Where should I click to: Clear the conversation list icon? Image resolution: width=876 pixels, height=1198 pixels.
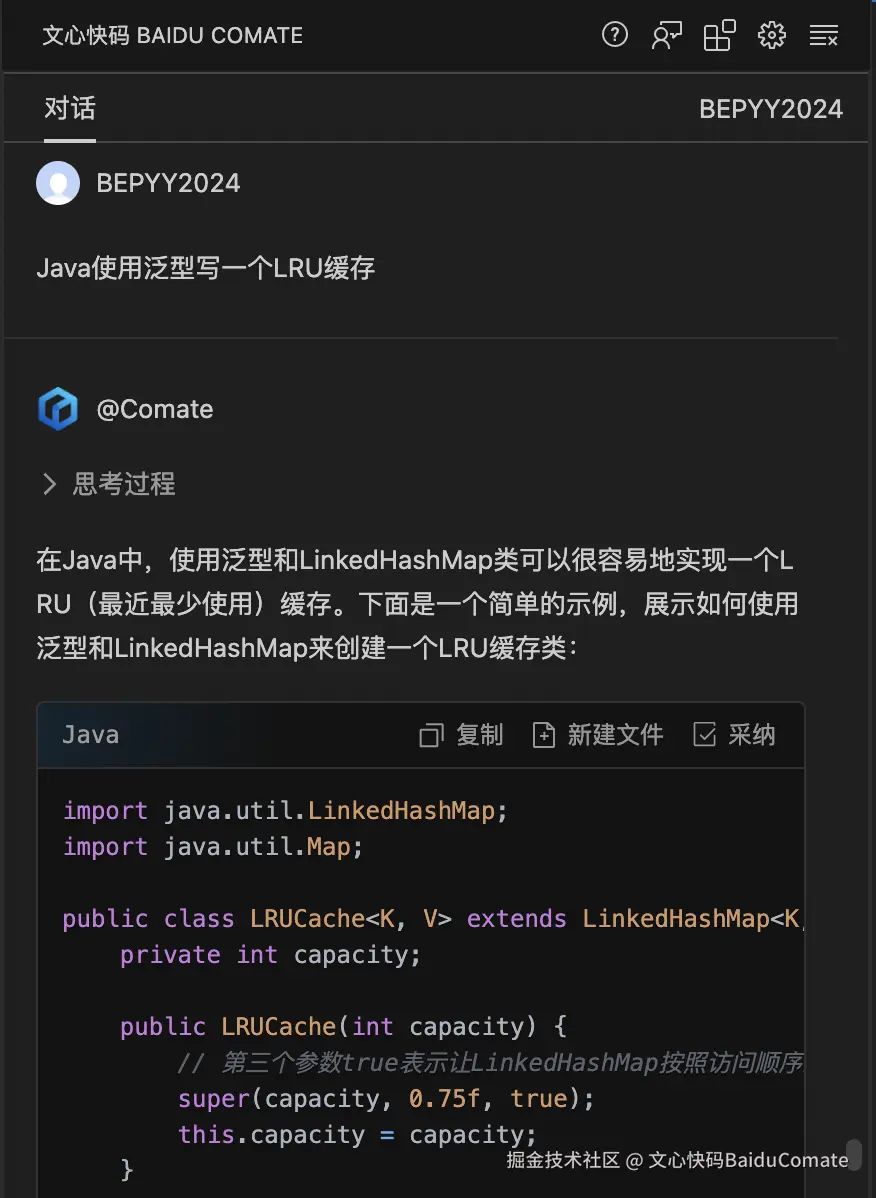[824, 36]
